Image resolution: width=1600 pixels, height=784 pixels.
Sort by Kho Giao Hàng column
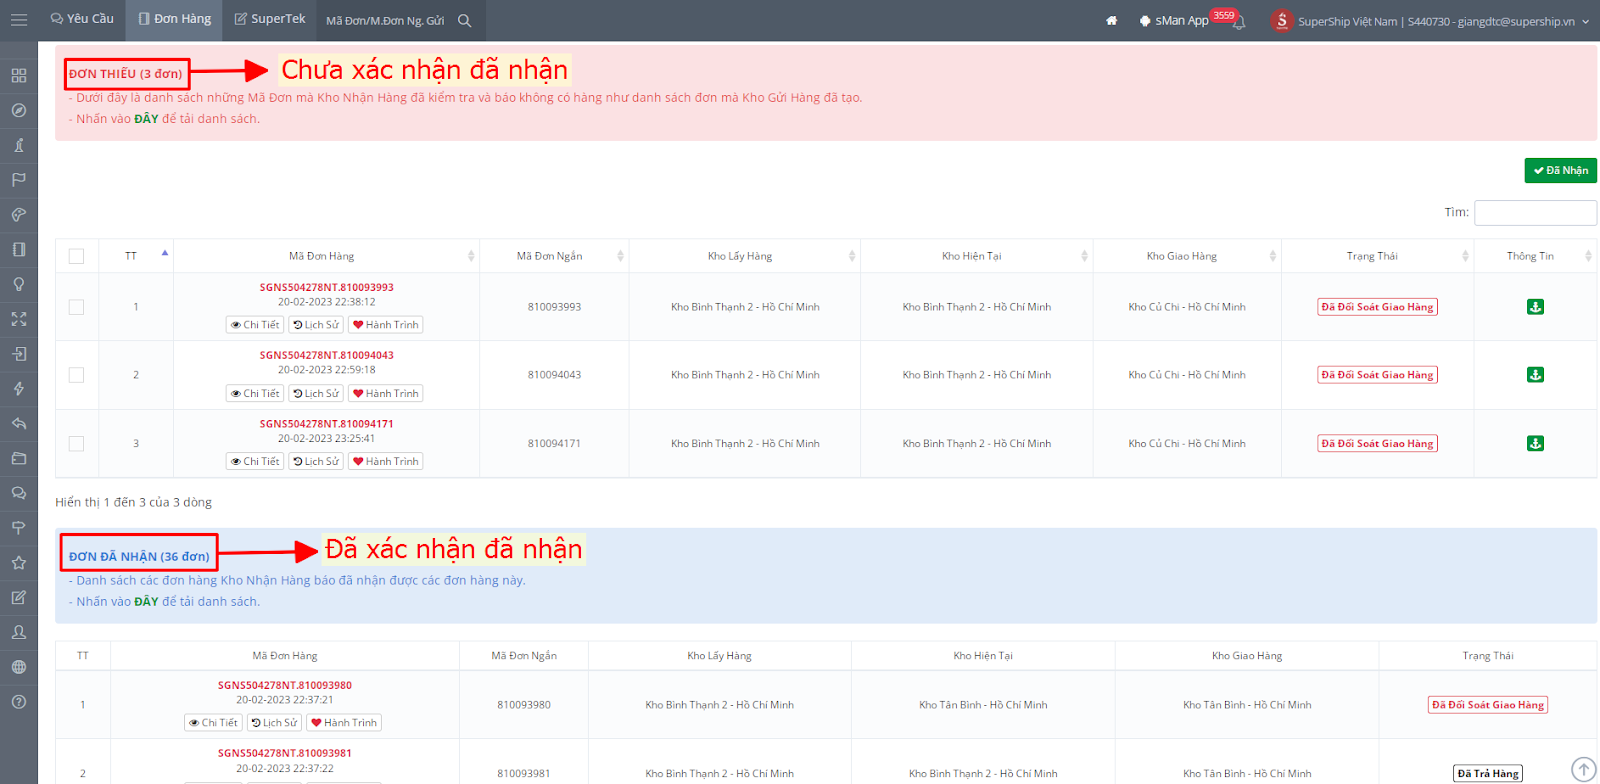click(x=1186, y=256)
